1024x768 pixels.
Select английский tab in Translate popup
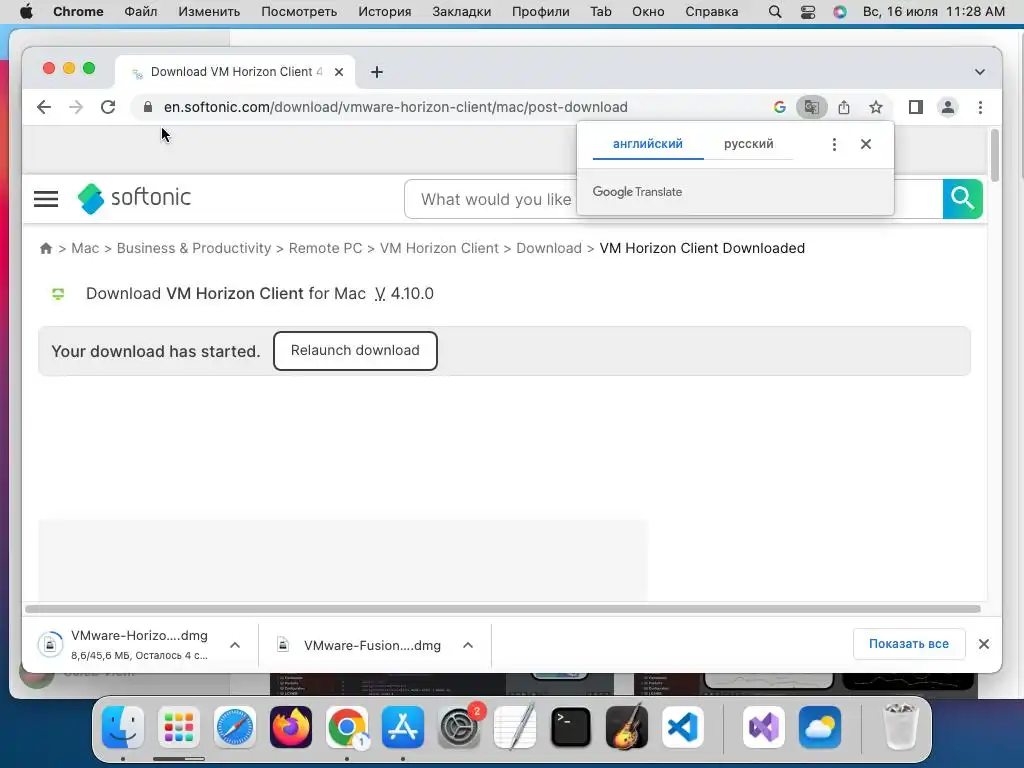(648, 144)
